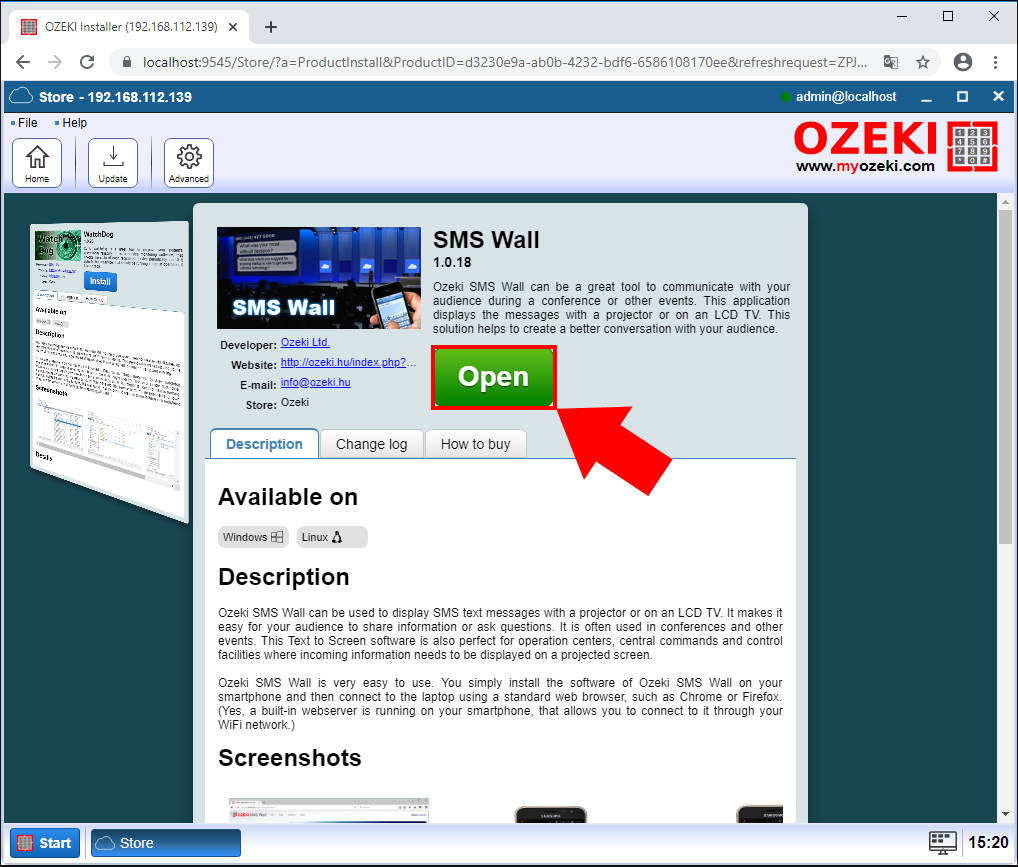Go to the Home toolbar icon
Screen dimensions: 1018x867
[37, 162]
